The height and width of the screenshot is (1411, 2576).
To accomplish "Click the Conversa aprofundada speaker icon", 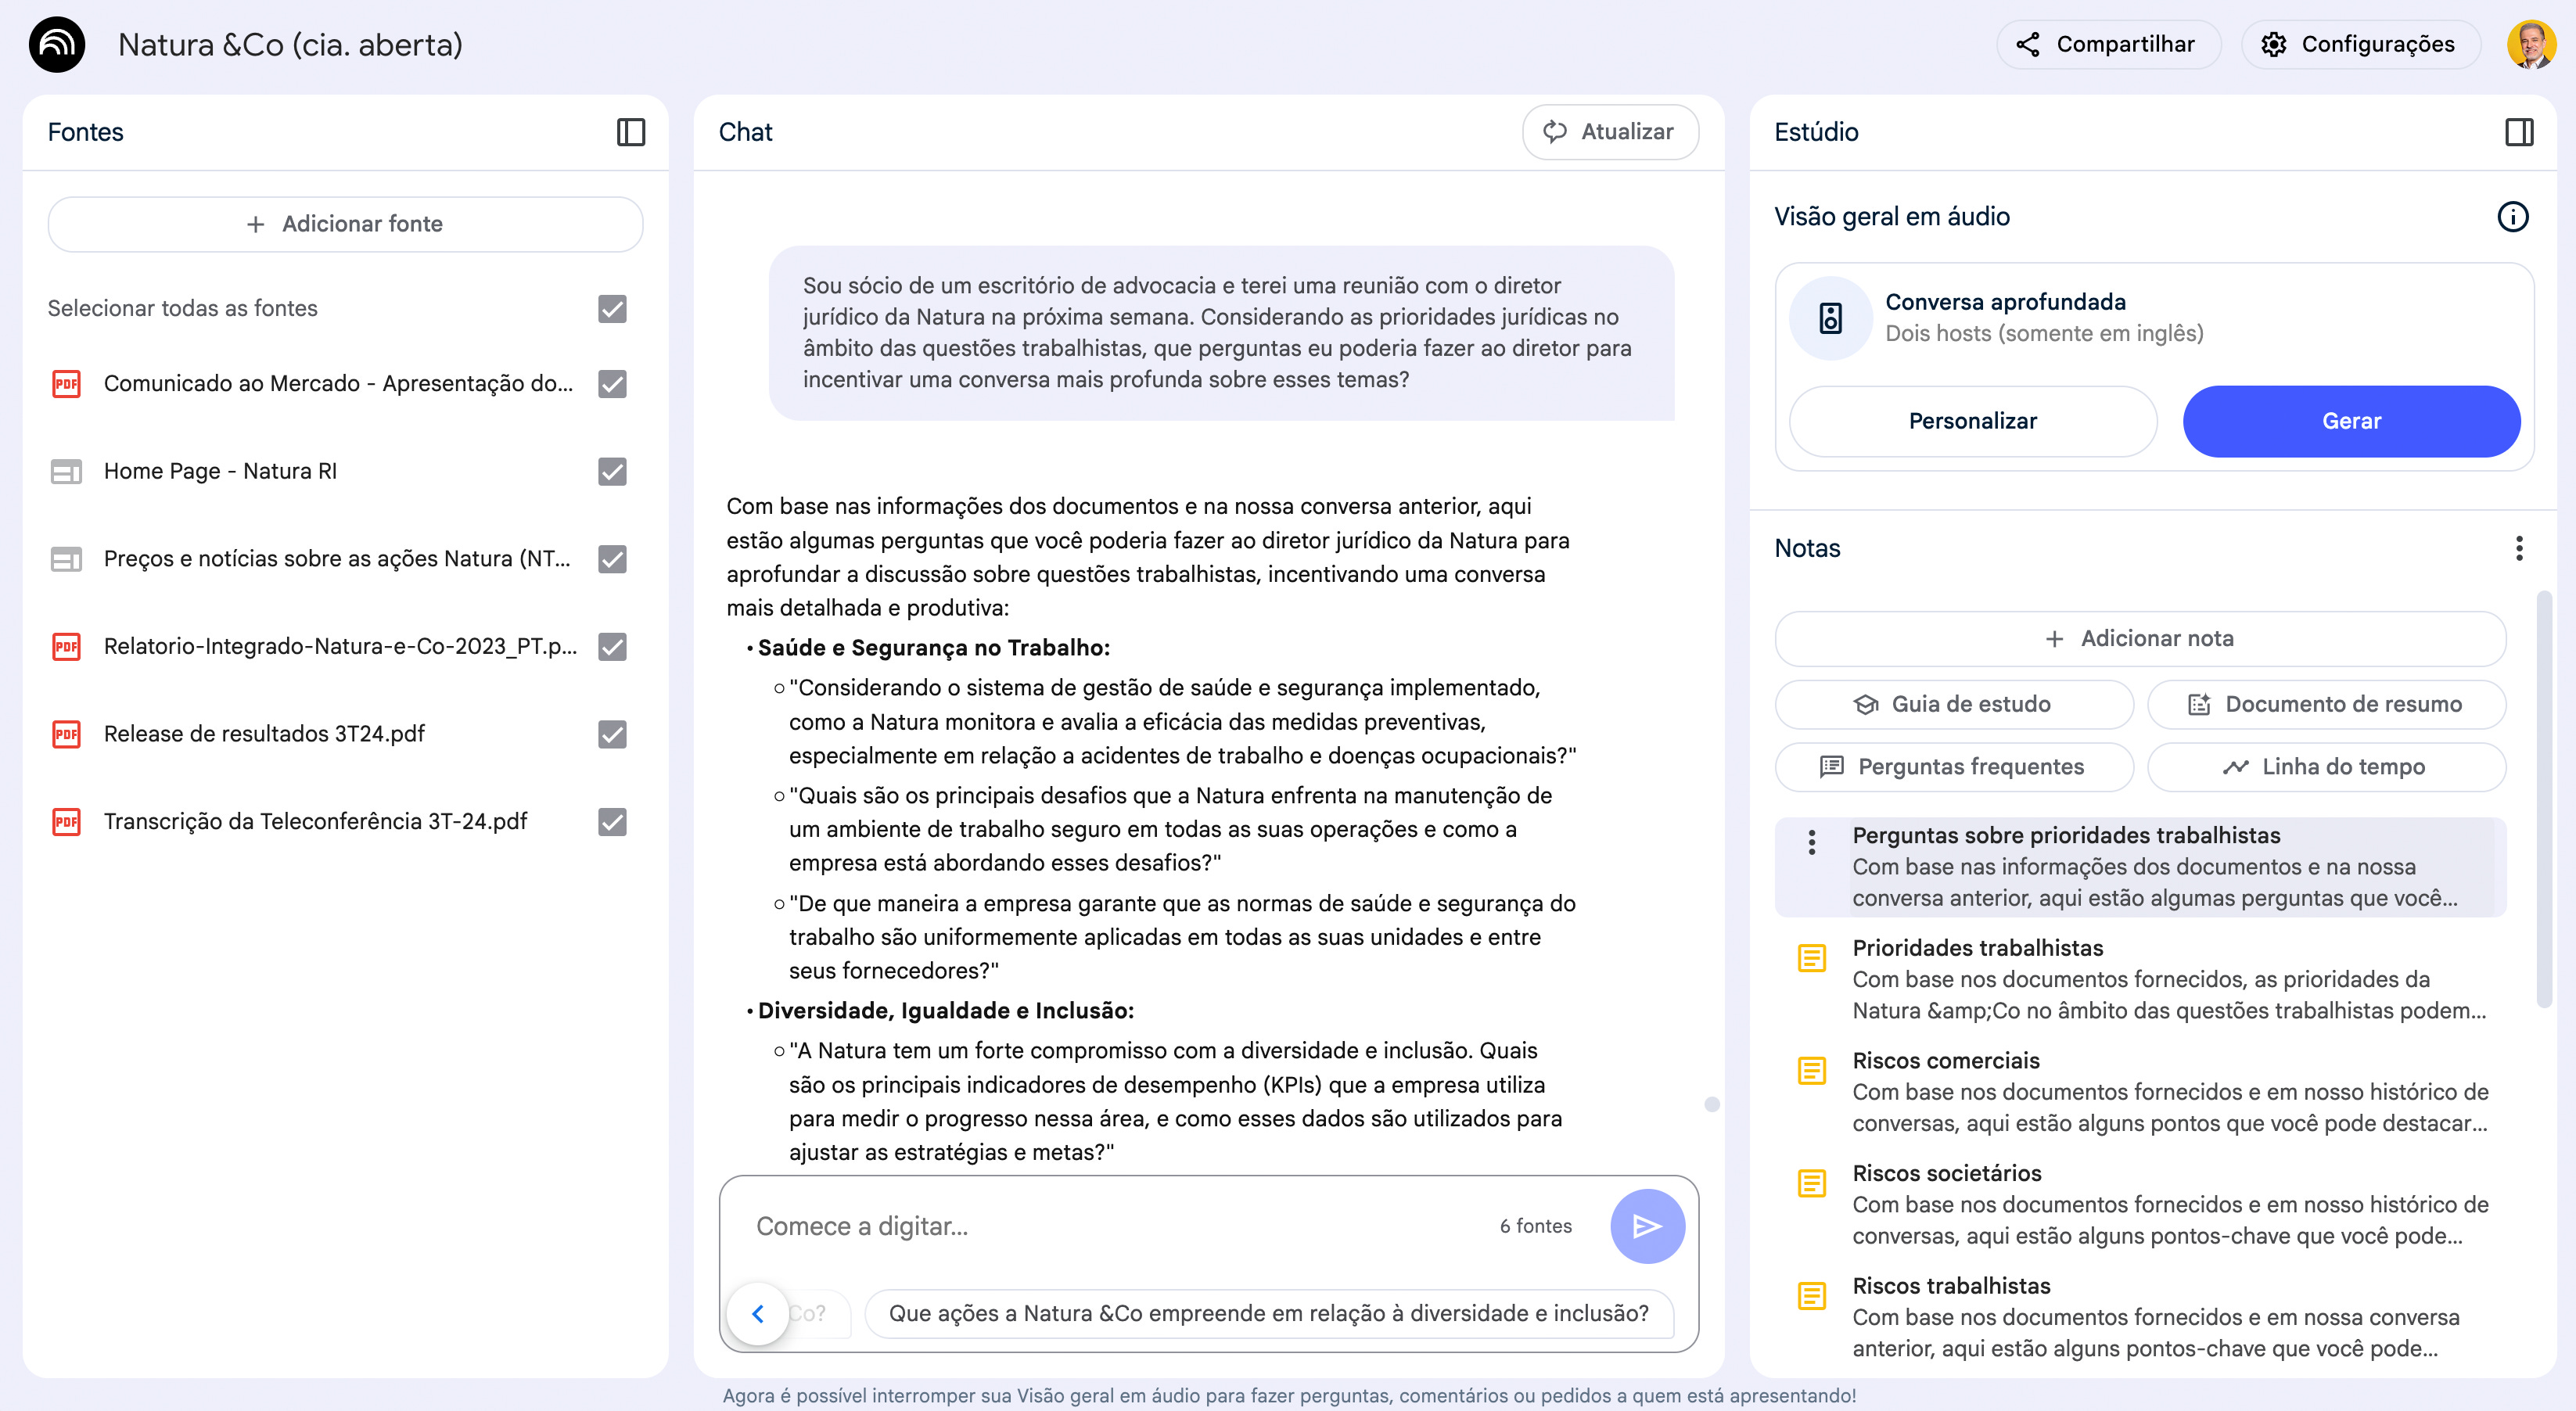I will pos(1830,319).
